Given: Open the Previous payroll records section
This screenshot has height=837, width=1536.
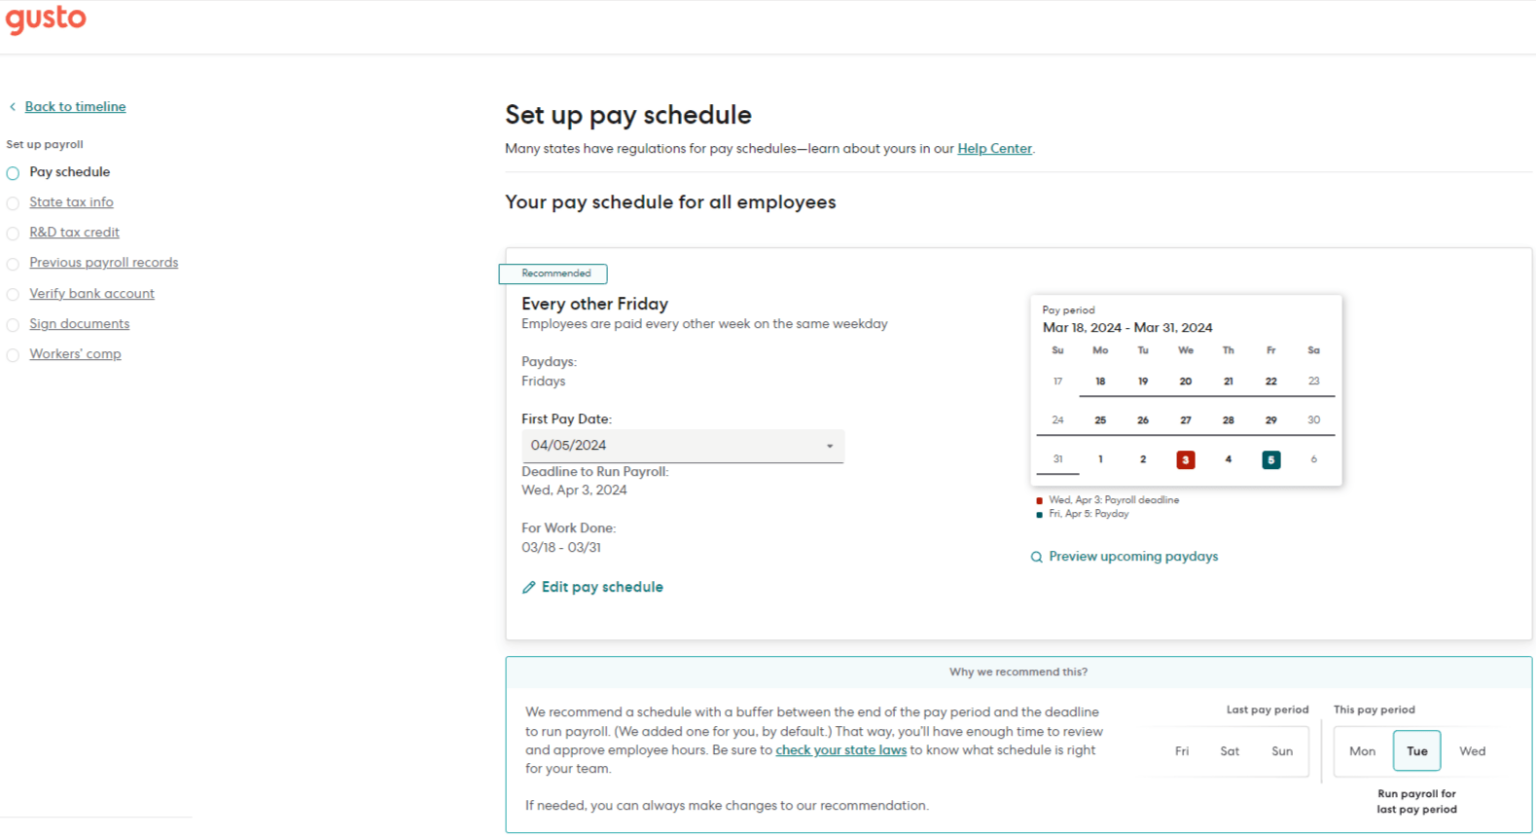Looking at the screenshot, I should coord(104,262).
